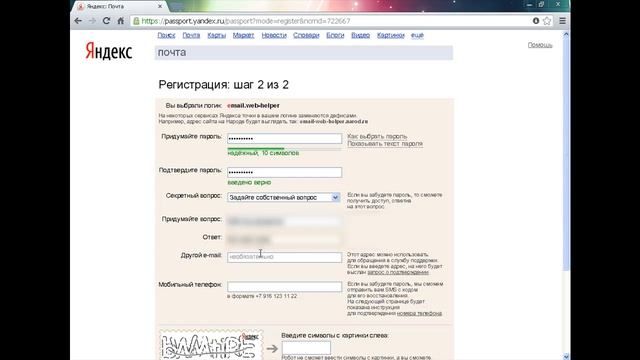Click the Мобильный телефон field
Viewport: 640px width, 360px height.
coord(284,287)
